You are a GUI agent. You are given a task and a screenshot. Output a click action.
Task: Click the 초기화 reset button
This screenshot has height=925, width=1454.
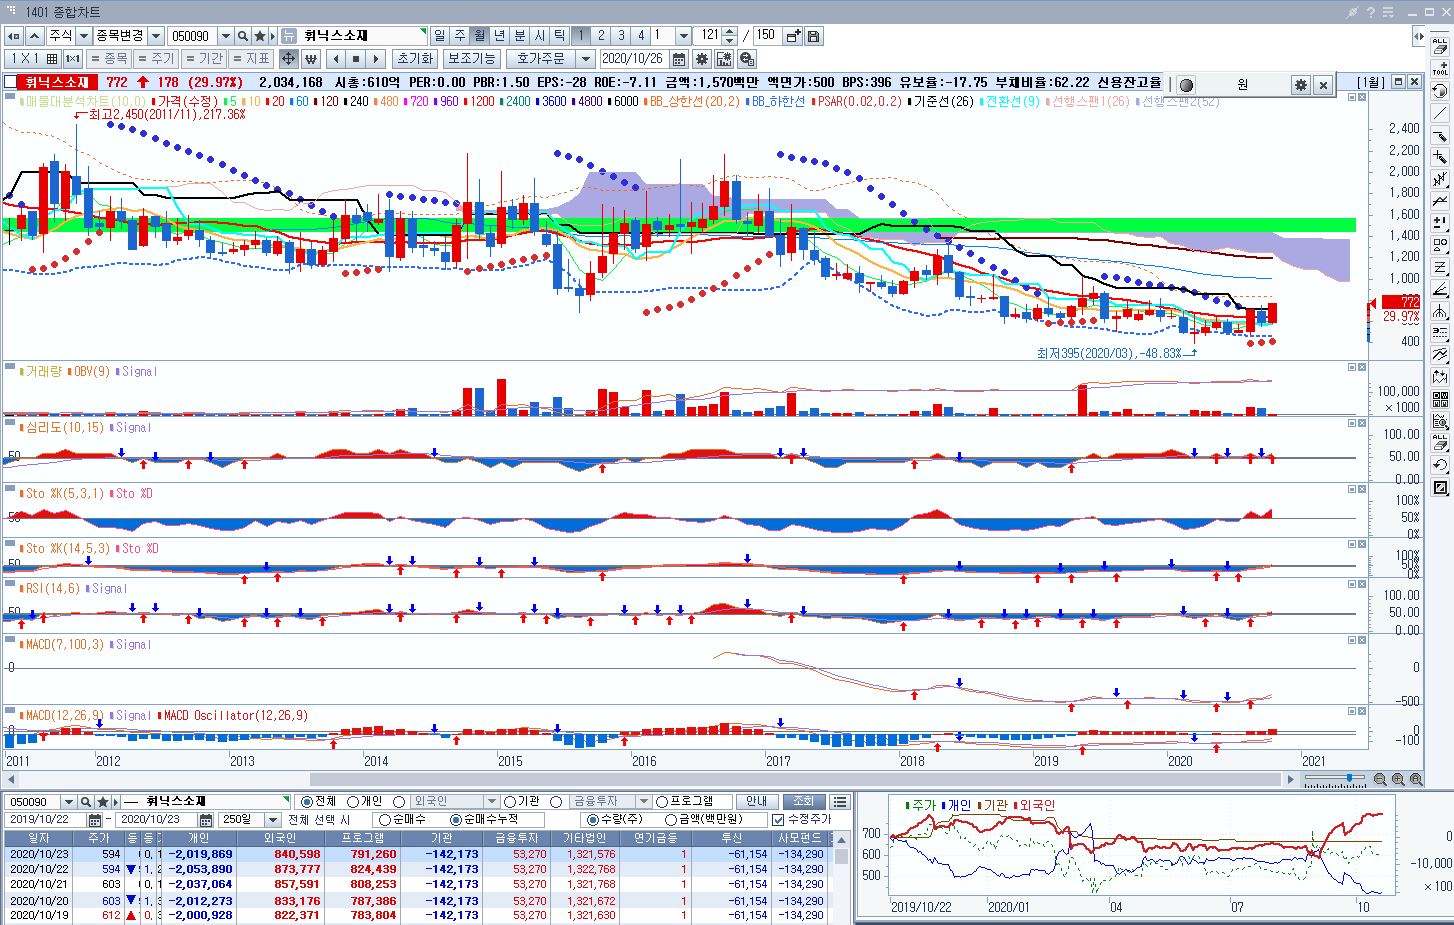(x=415, y=59)
